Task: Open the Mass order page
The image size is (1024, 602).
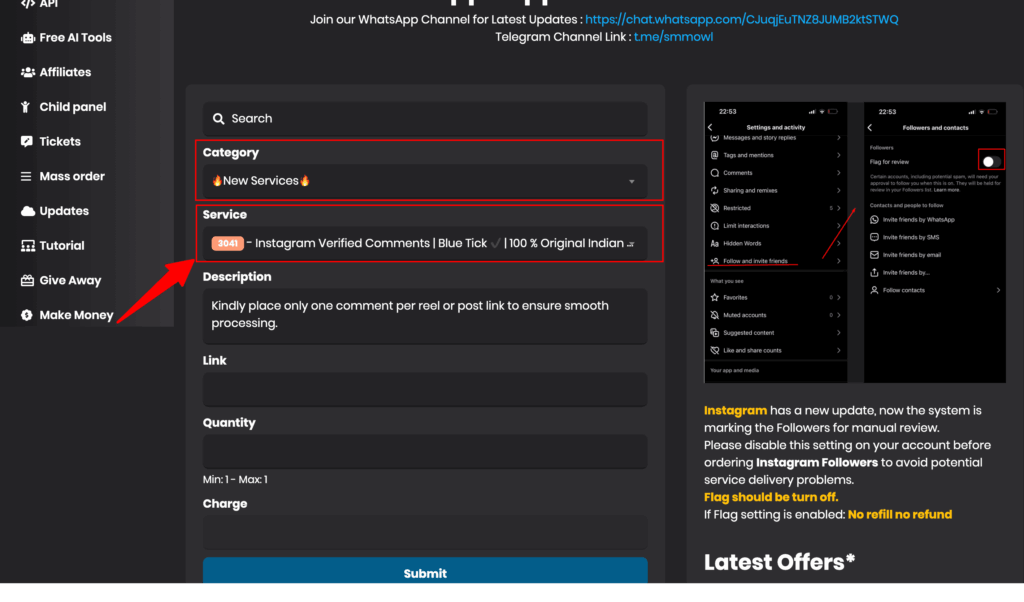Action: pyautogui.click(x=72, y=176)
